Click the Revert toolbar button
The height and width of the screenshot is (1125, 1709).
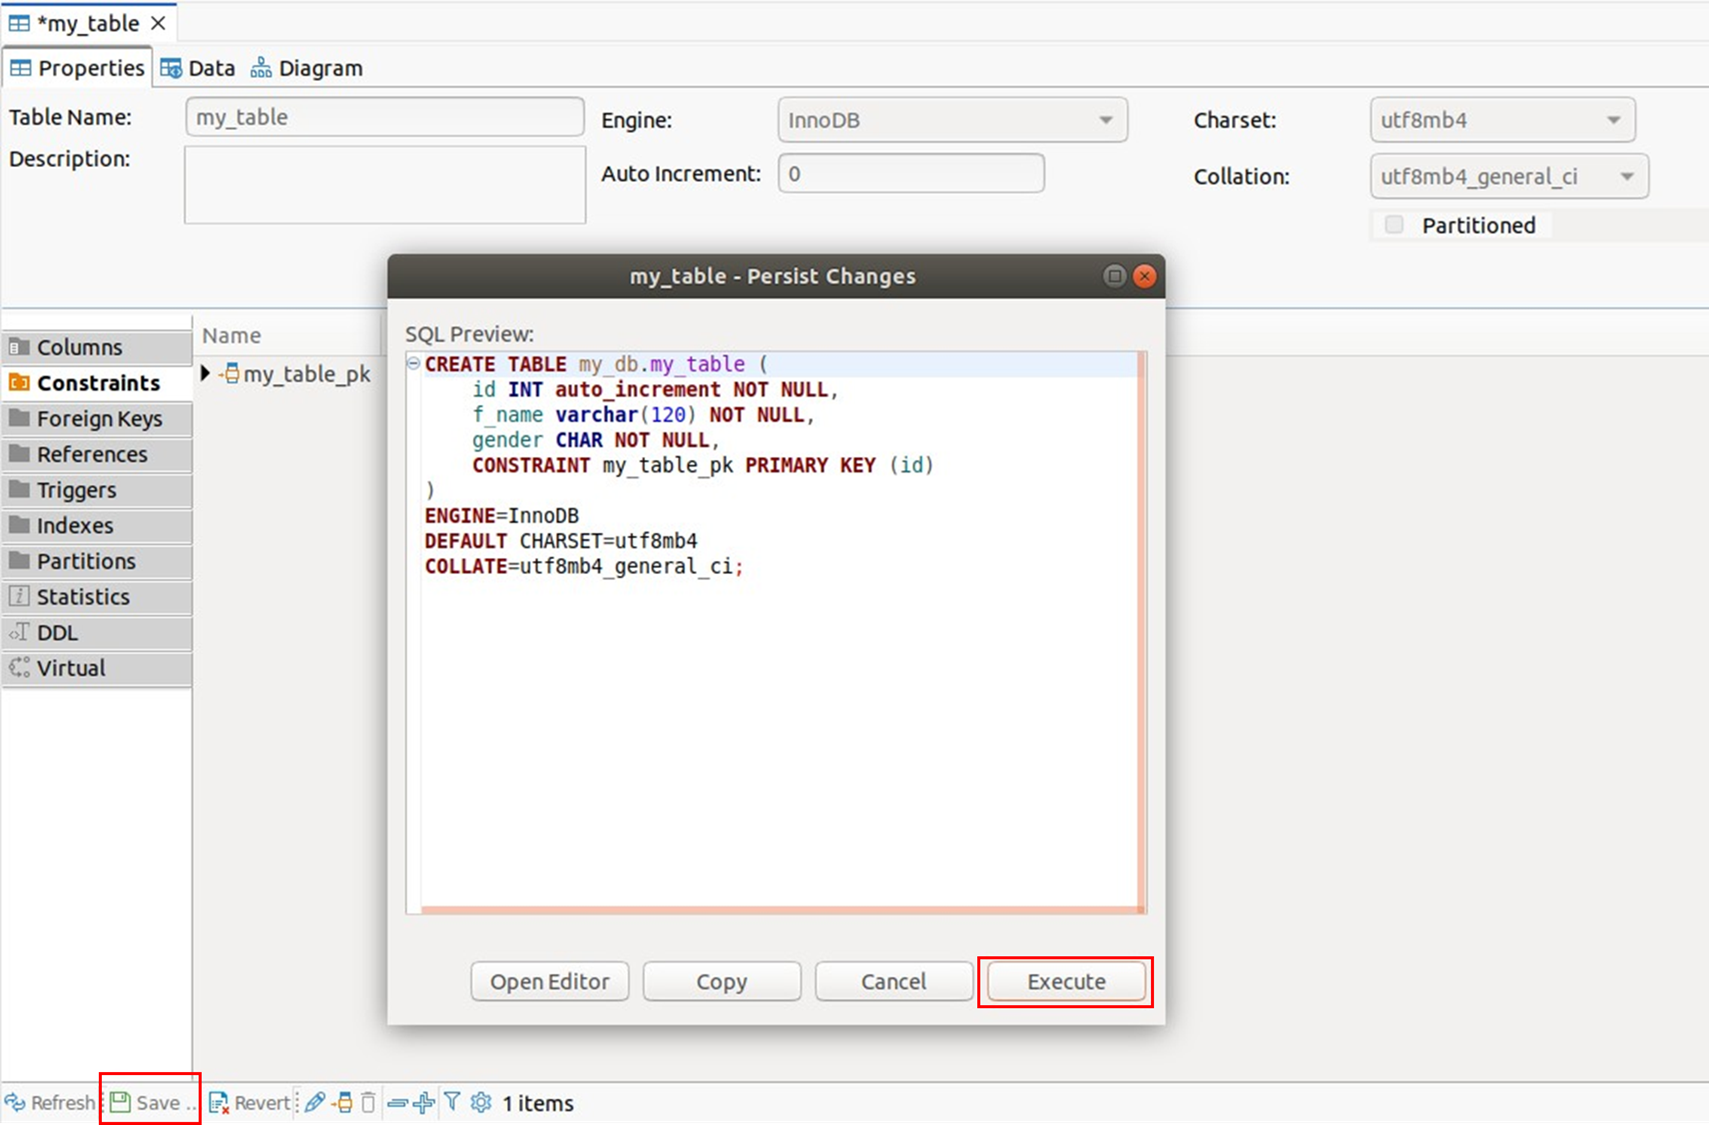point(250,1103)
